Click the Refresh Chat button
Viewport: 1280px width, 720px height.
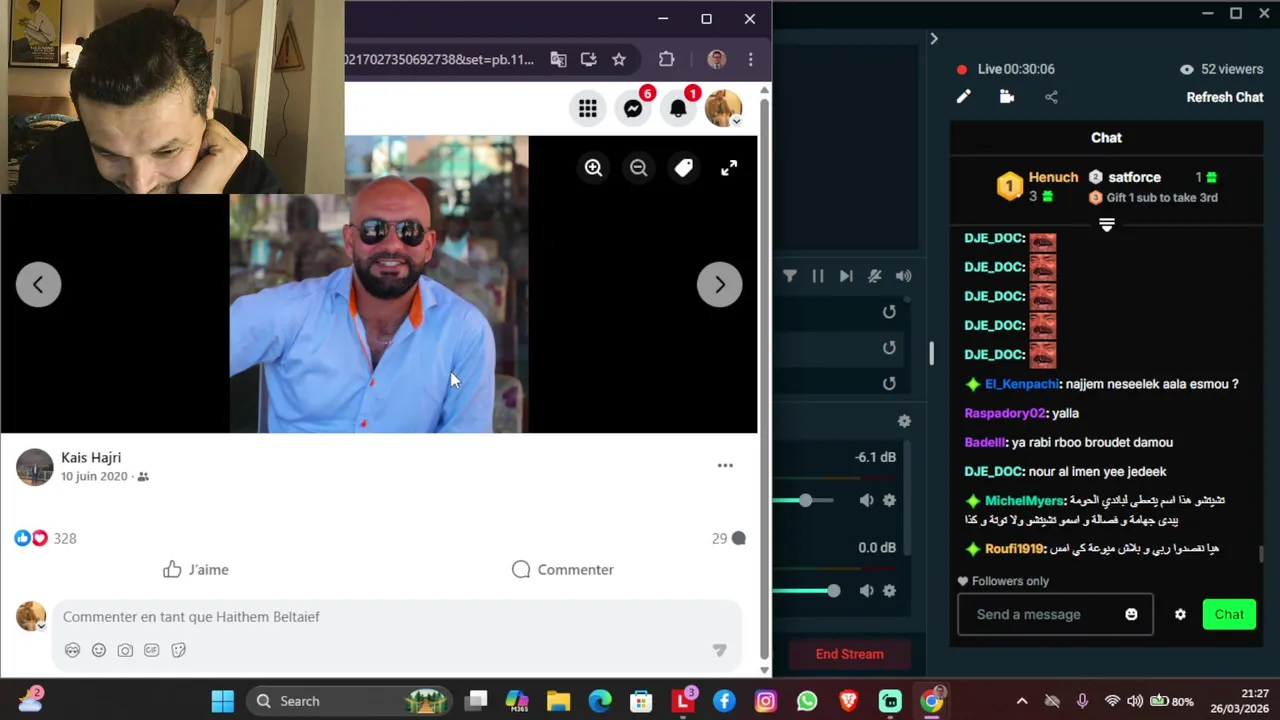[1225, 97]
